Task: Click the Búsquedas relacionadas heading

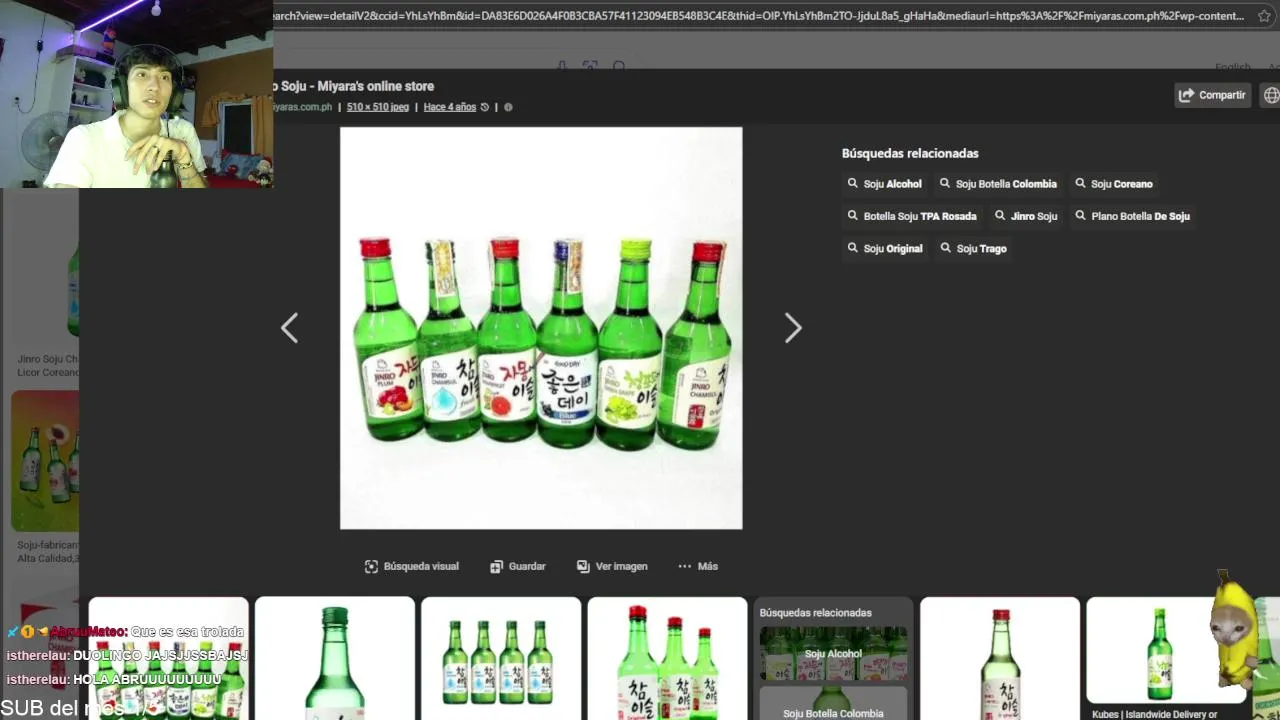Action: [910, 153]
